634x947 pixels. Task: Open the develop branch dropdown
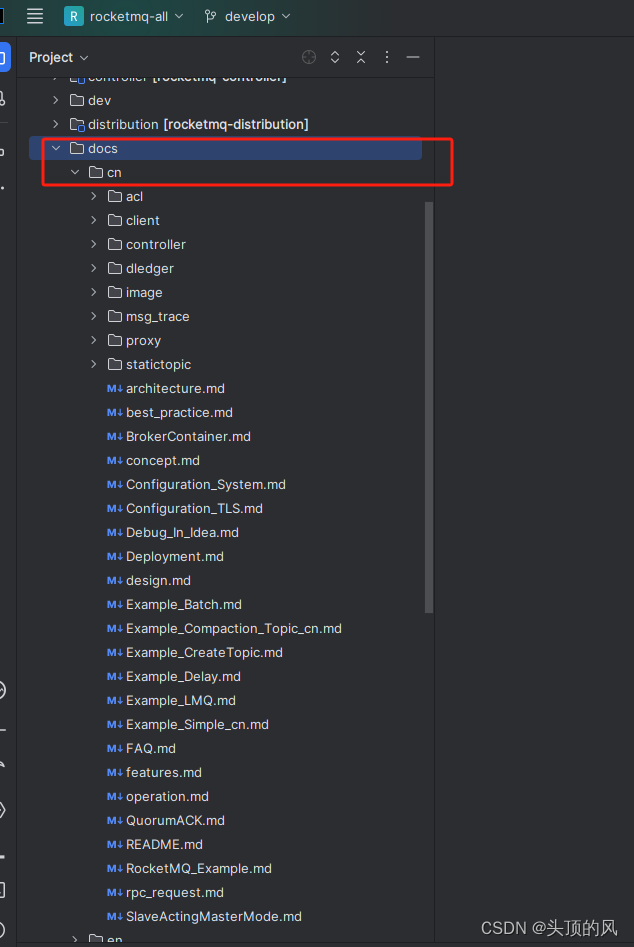(248, 16)
